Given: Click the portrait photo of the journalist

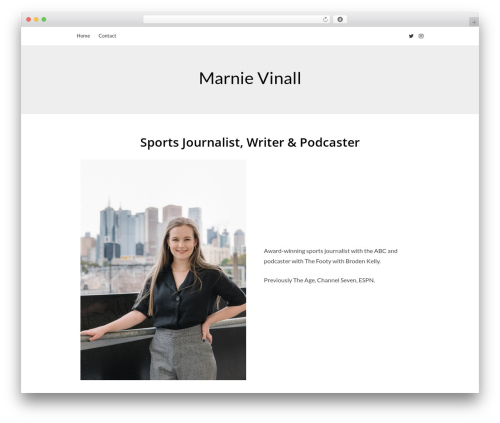Looking at the screenshot, I should click(163, 270).
